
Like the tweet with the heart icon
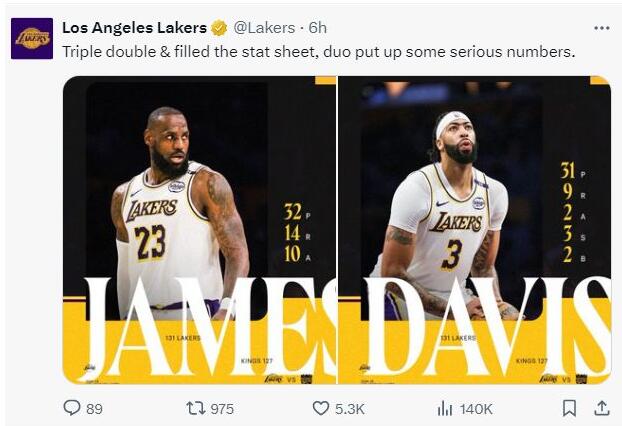321,408
